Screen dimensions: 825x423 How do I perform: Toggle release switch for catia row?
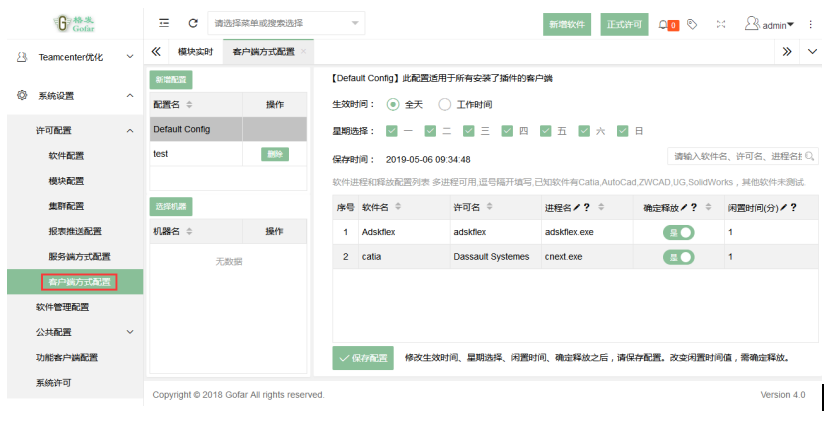click(679, 257)
